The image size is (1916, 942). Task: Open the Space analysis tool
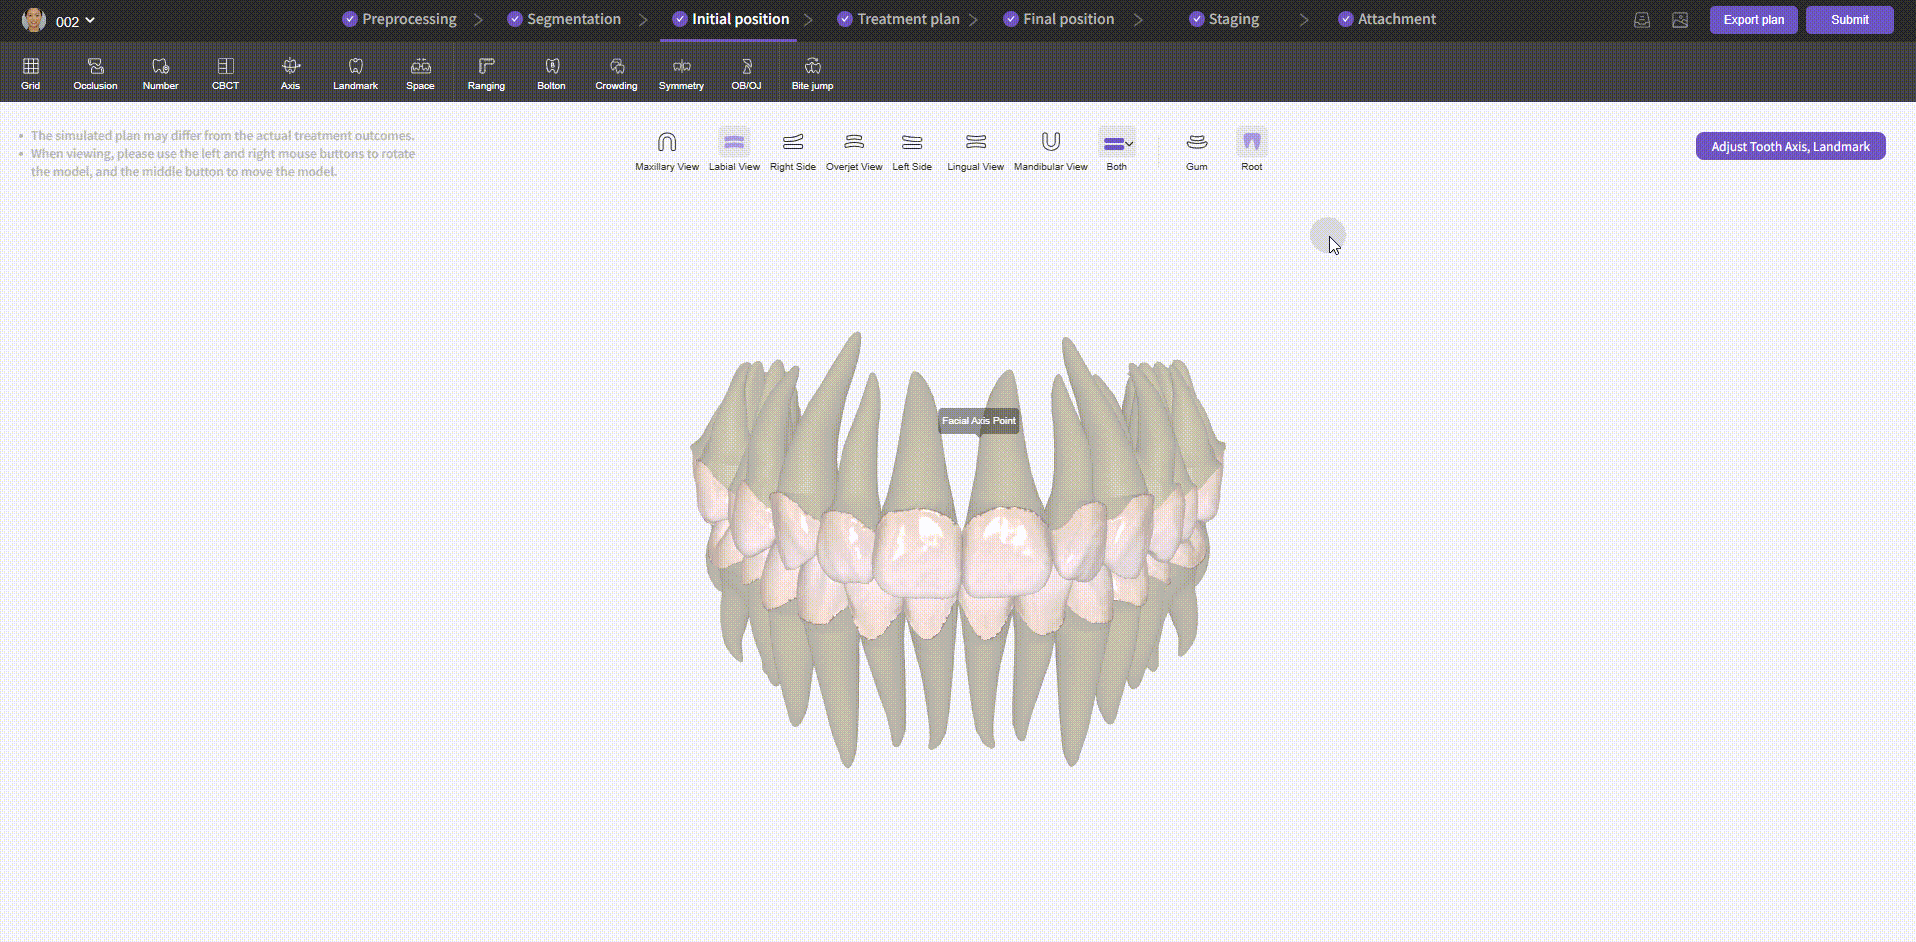(420, 74)
